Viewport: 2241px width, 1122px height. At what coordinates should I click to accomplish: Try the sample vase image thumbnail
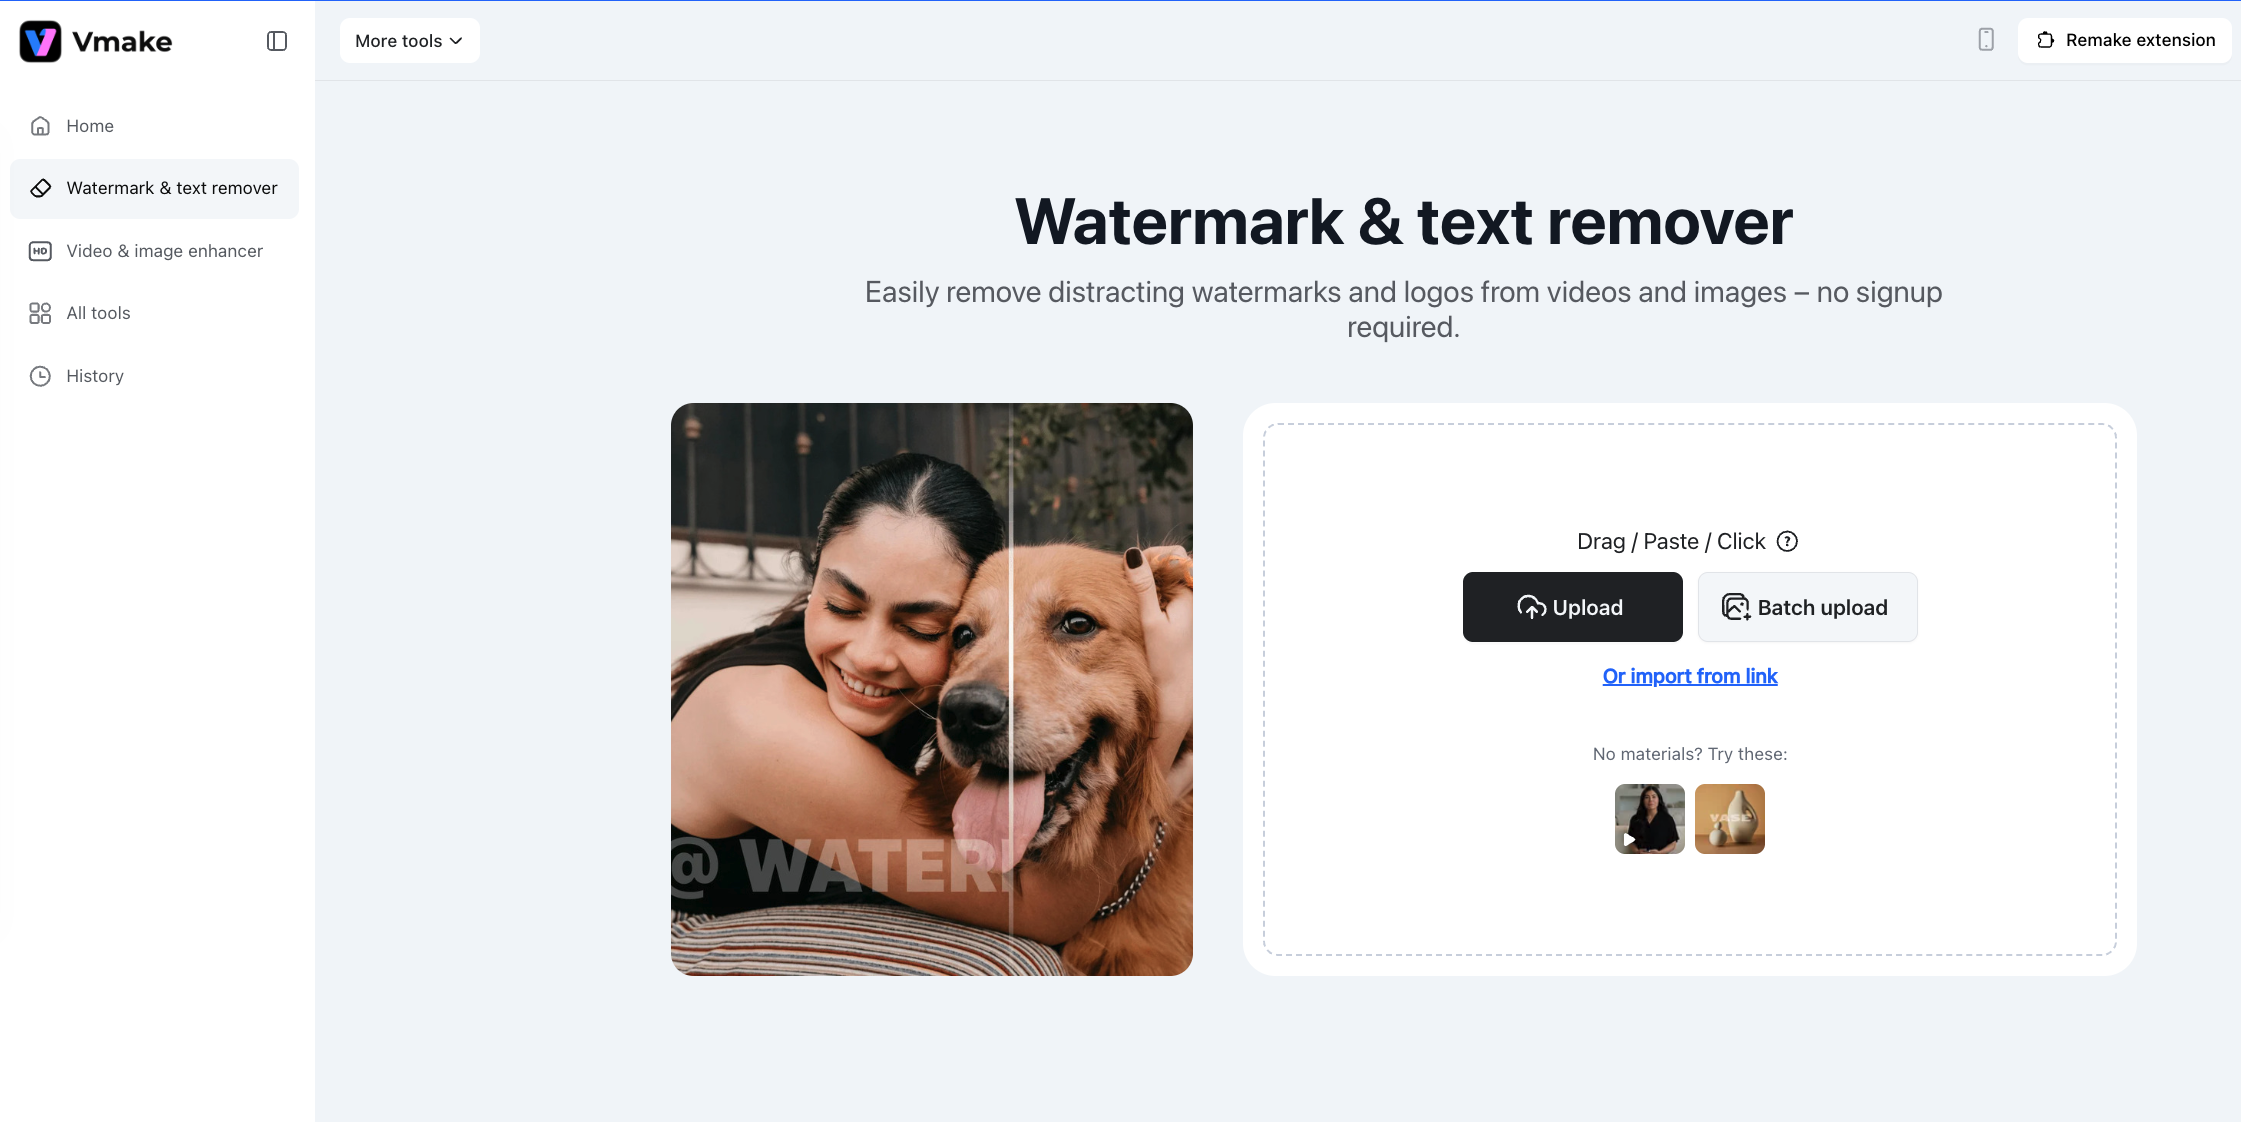click(x=1729, y=819)
